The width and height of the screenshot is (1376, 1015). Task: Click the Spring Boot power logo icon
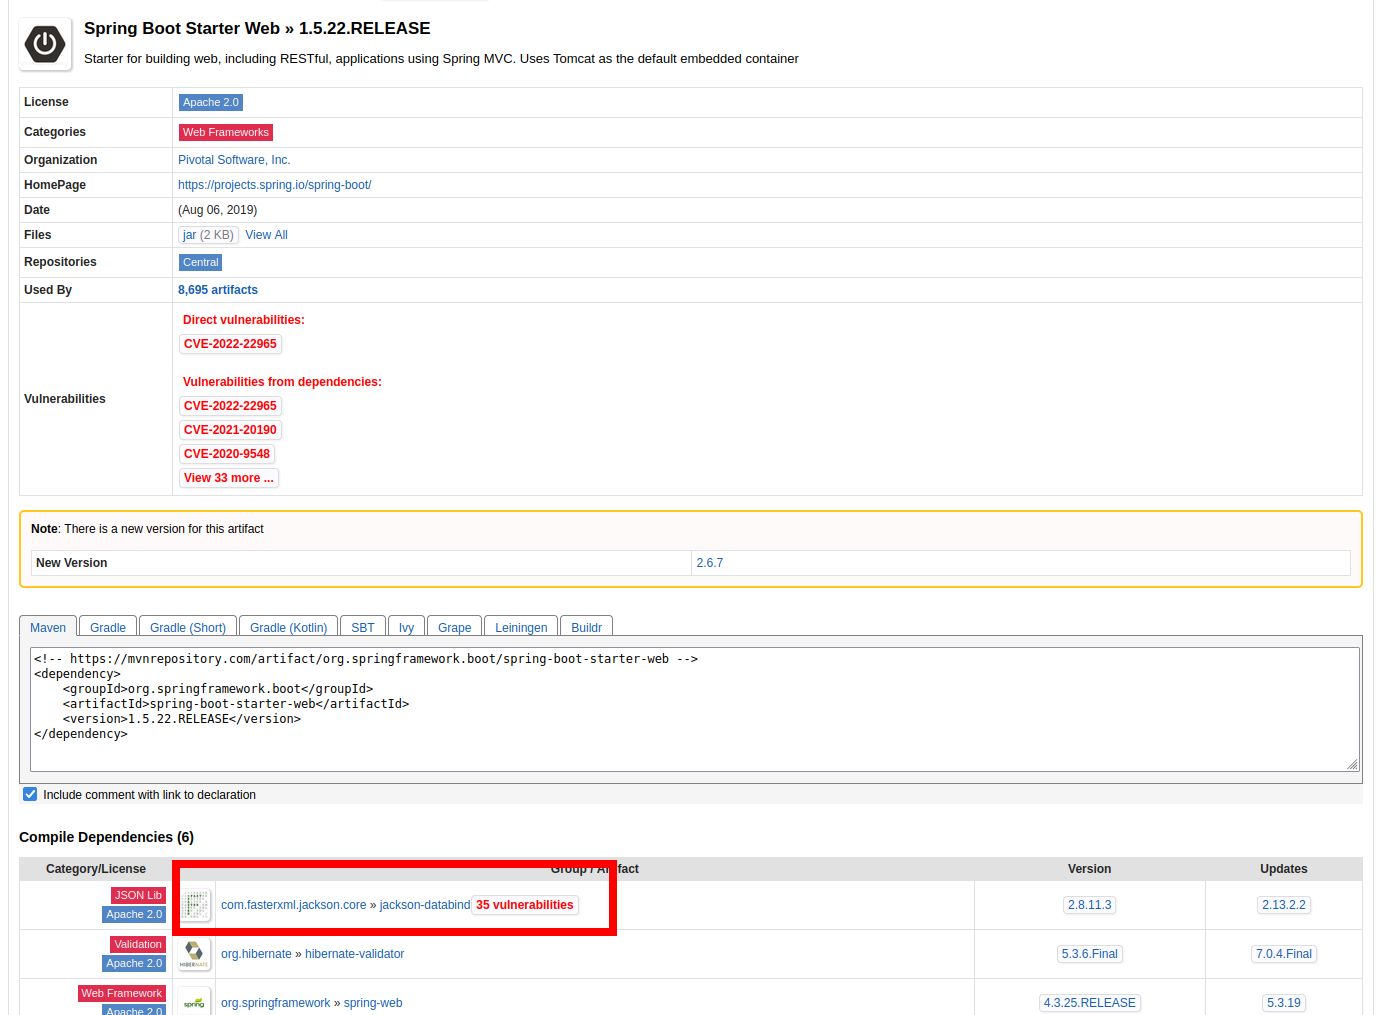(45, 44)
